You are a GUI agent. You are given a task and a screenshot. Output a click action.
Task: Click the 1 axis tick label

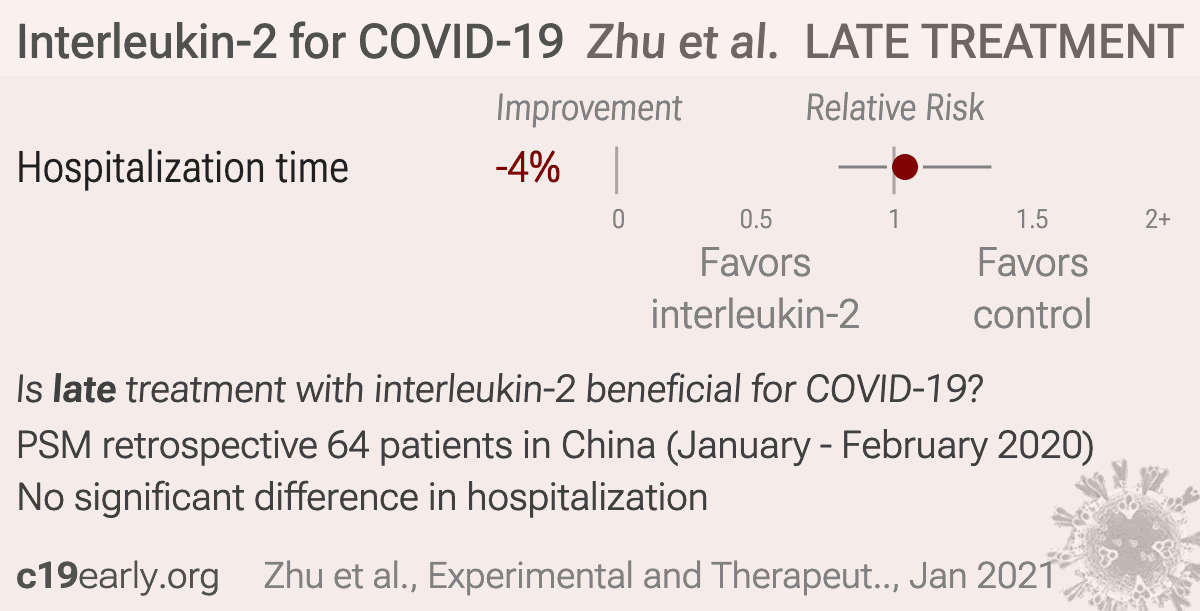(x=894, y=219)
